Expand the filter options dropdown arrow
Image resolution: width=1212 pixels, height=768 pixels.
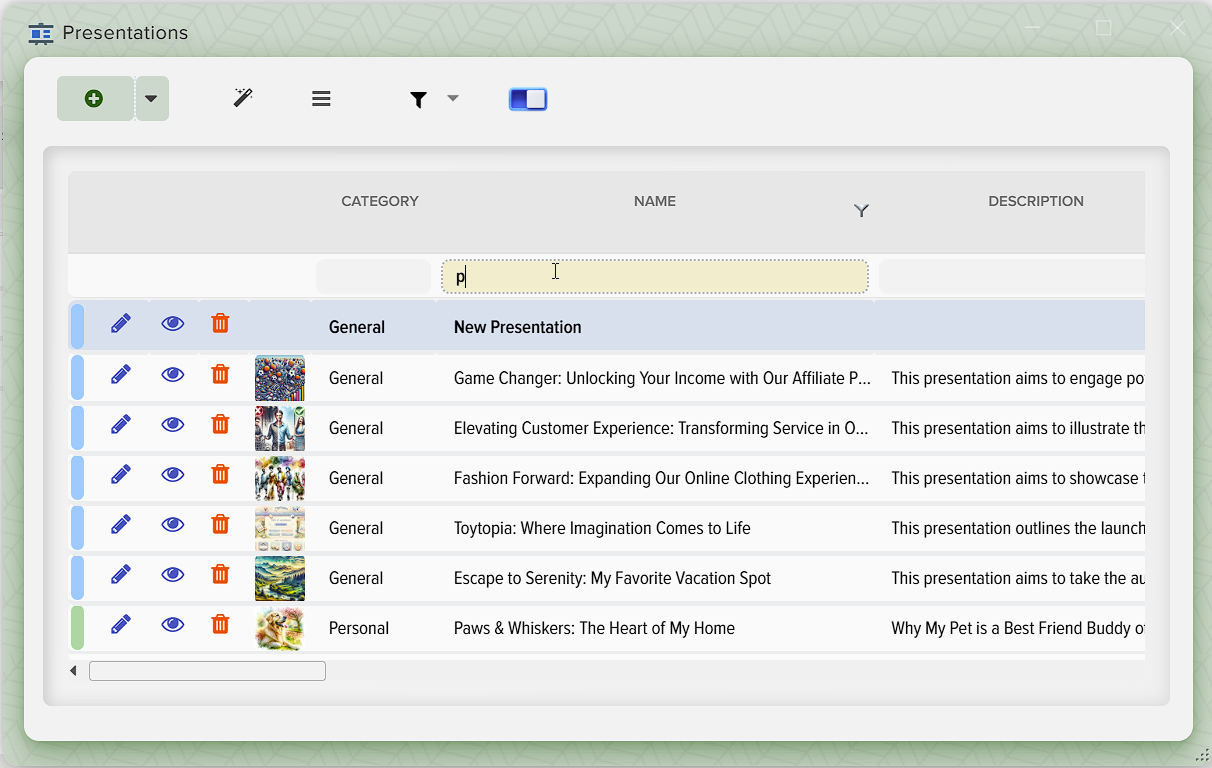click(453, 98)
